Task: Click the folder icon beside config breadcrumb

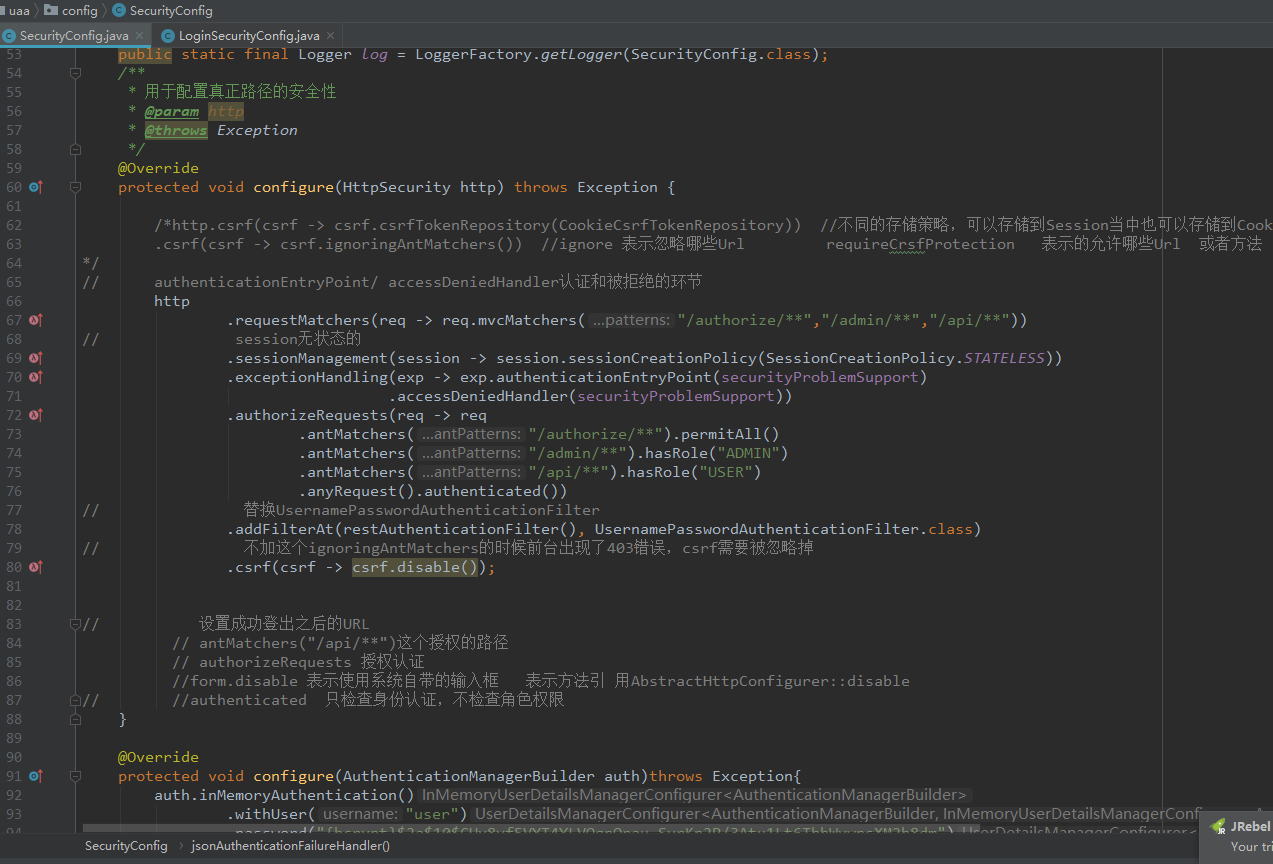Action: point(51,10)
